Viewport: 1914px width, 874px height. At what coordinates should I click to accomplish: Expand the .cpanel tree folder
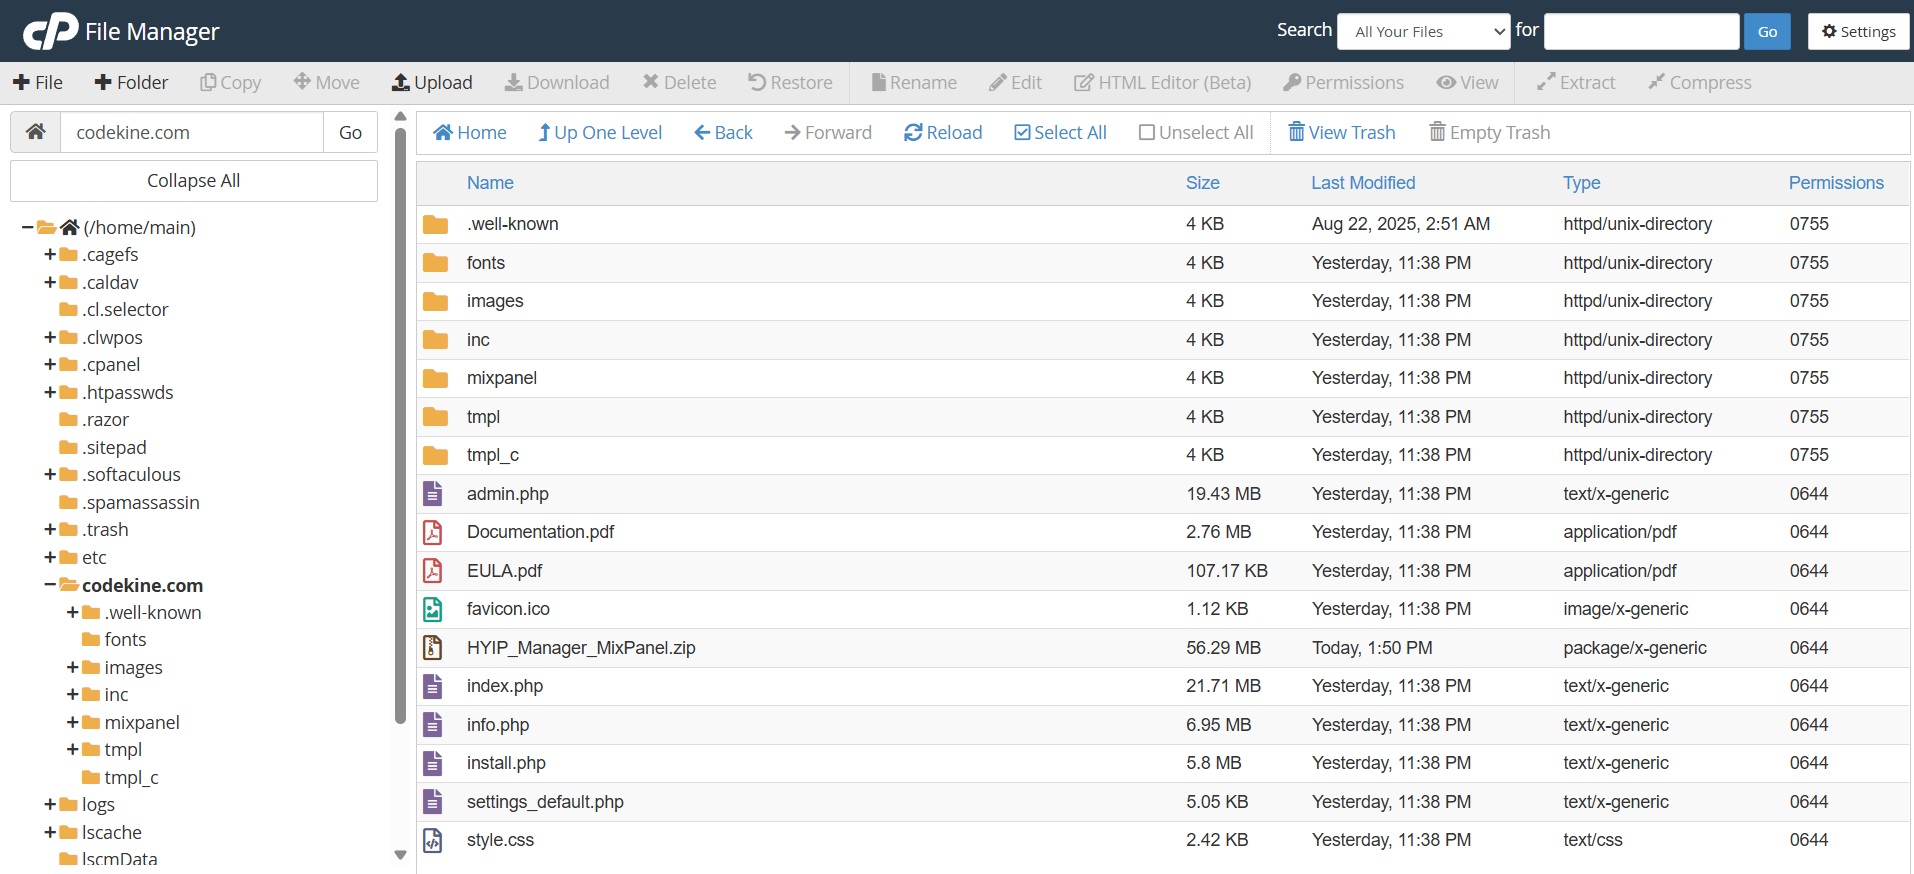50,365
